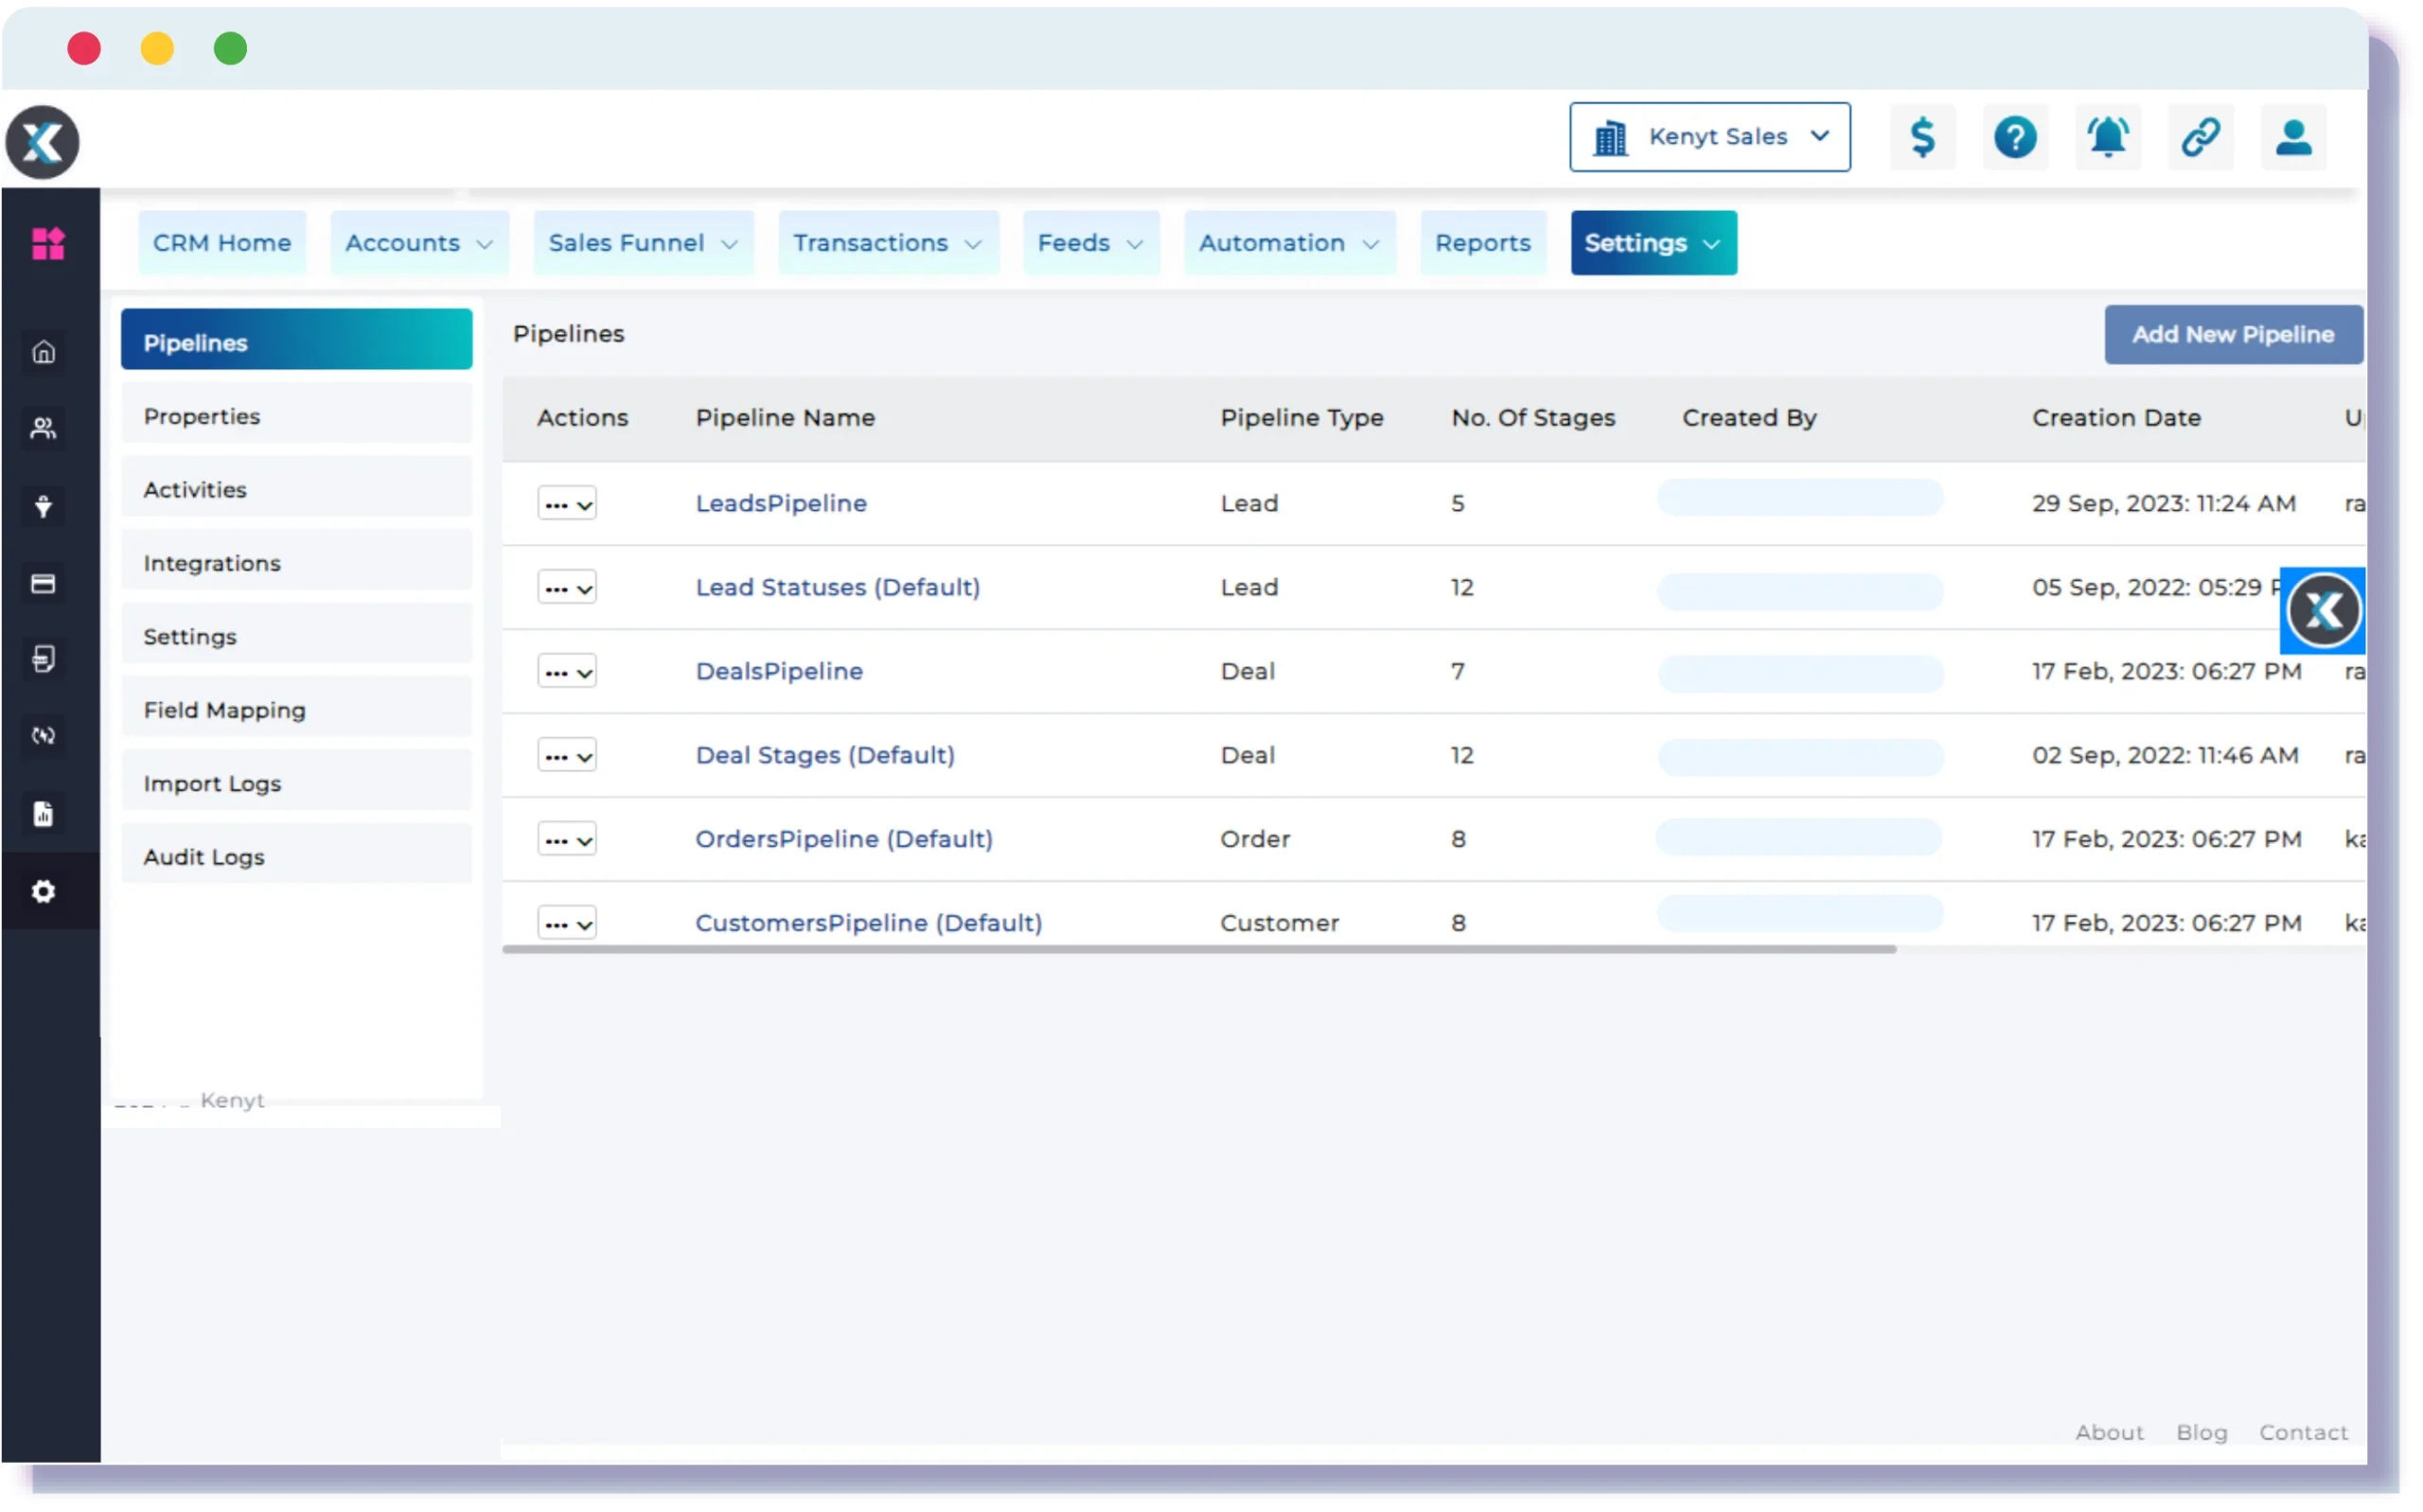Click the contacts/people sidebar icon
Screen dimensions: 2423x1512
pyautogui.click(x=45, y=429)
